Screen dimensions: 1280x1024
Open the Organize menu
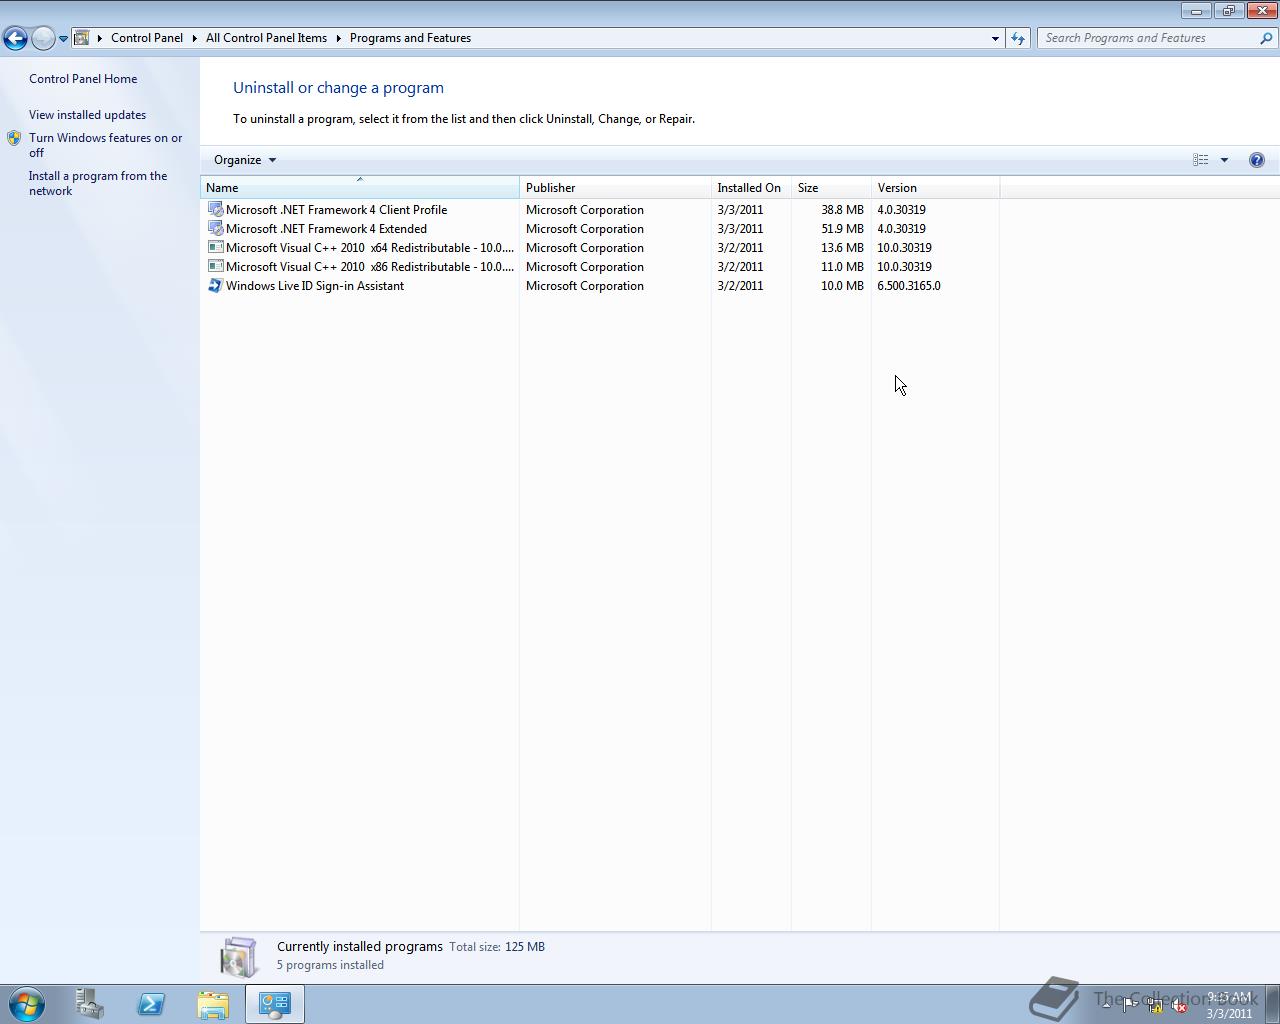[x=244, y=160]
